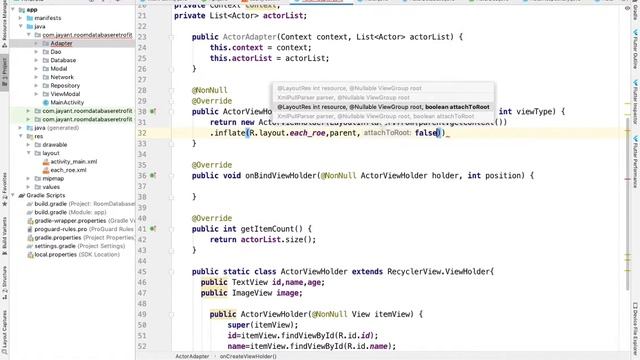
Task: Open build.gradle (Module: app) file
Action: coord(70,212)
